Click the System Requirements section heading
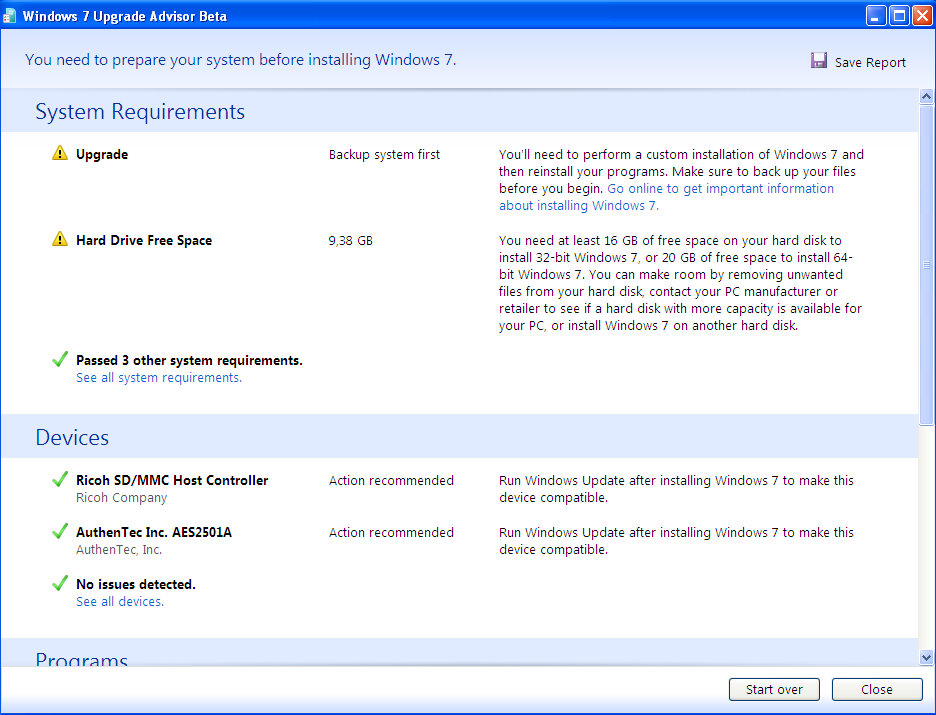The image size is (936, 715). pos(140,112)
